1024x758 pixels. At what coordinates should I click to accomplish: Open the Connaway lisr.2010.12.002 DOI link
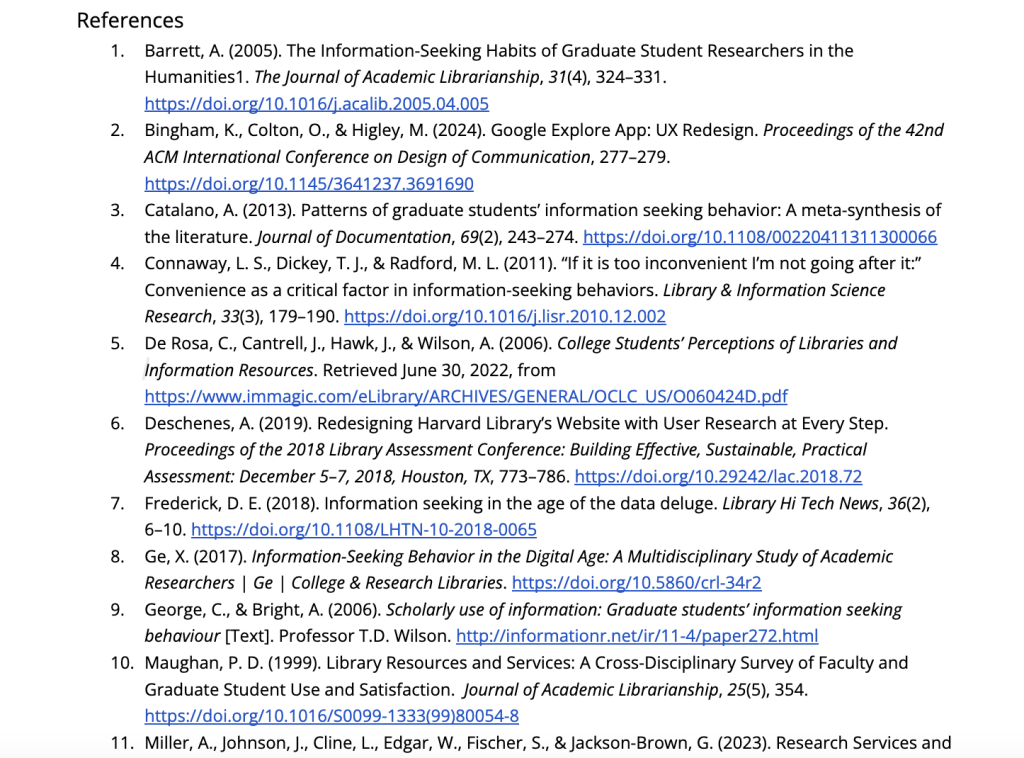pos(505,317)
